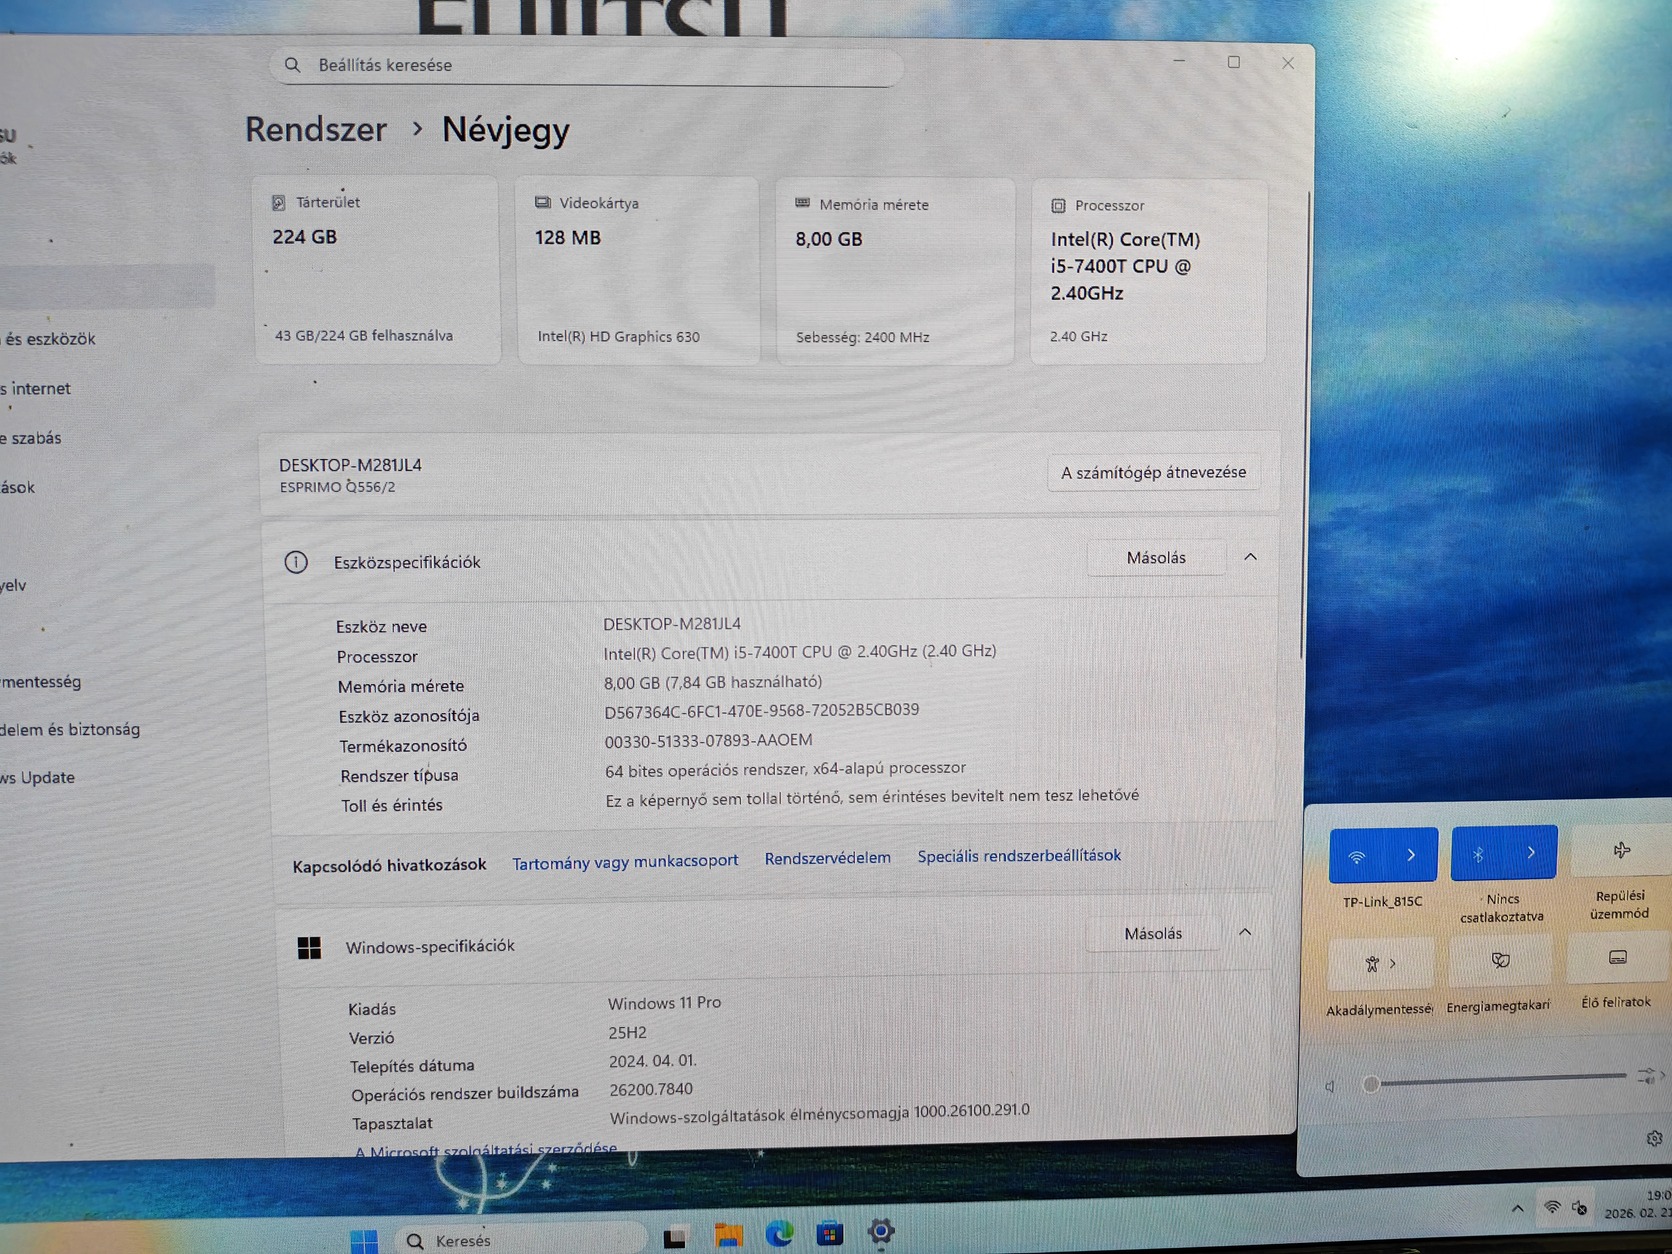The width and height of the screenshot is (1672, 1254).
Task: Click the Settings window vertical scrollbar
Action: click(1304, 425)
